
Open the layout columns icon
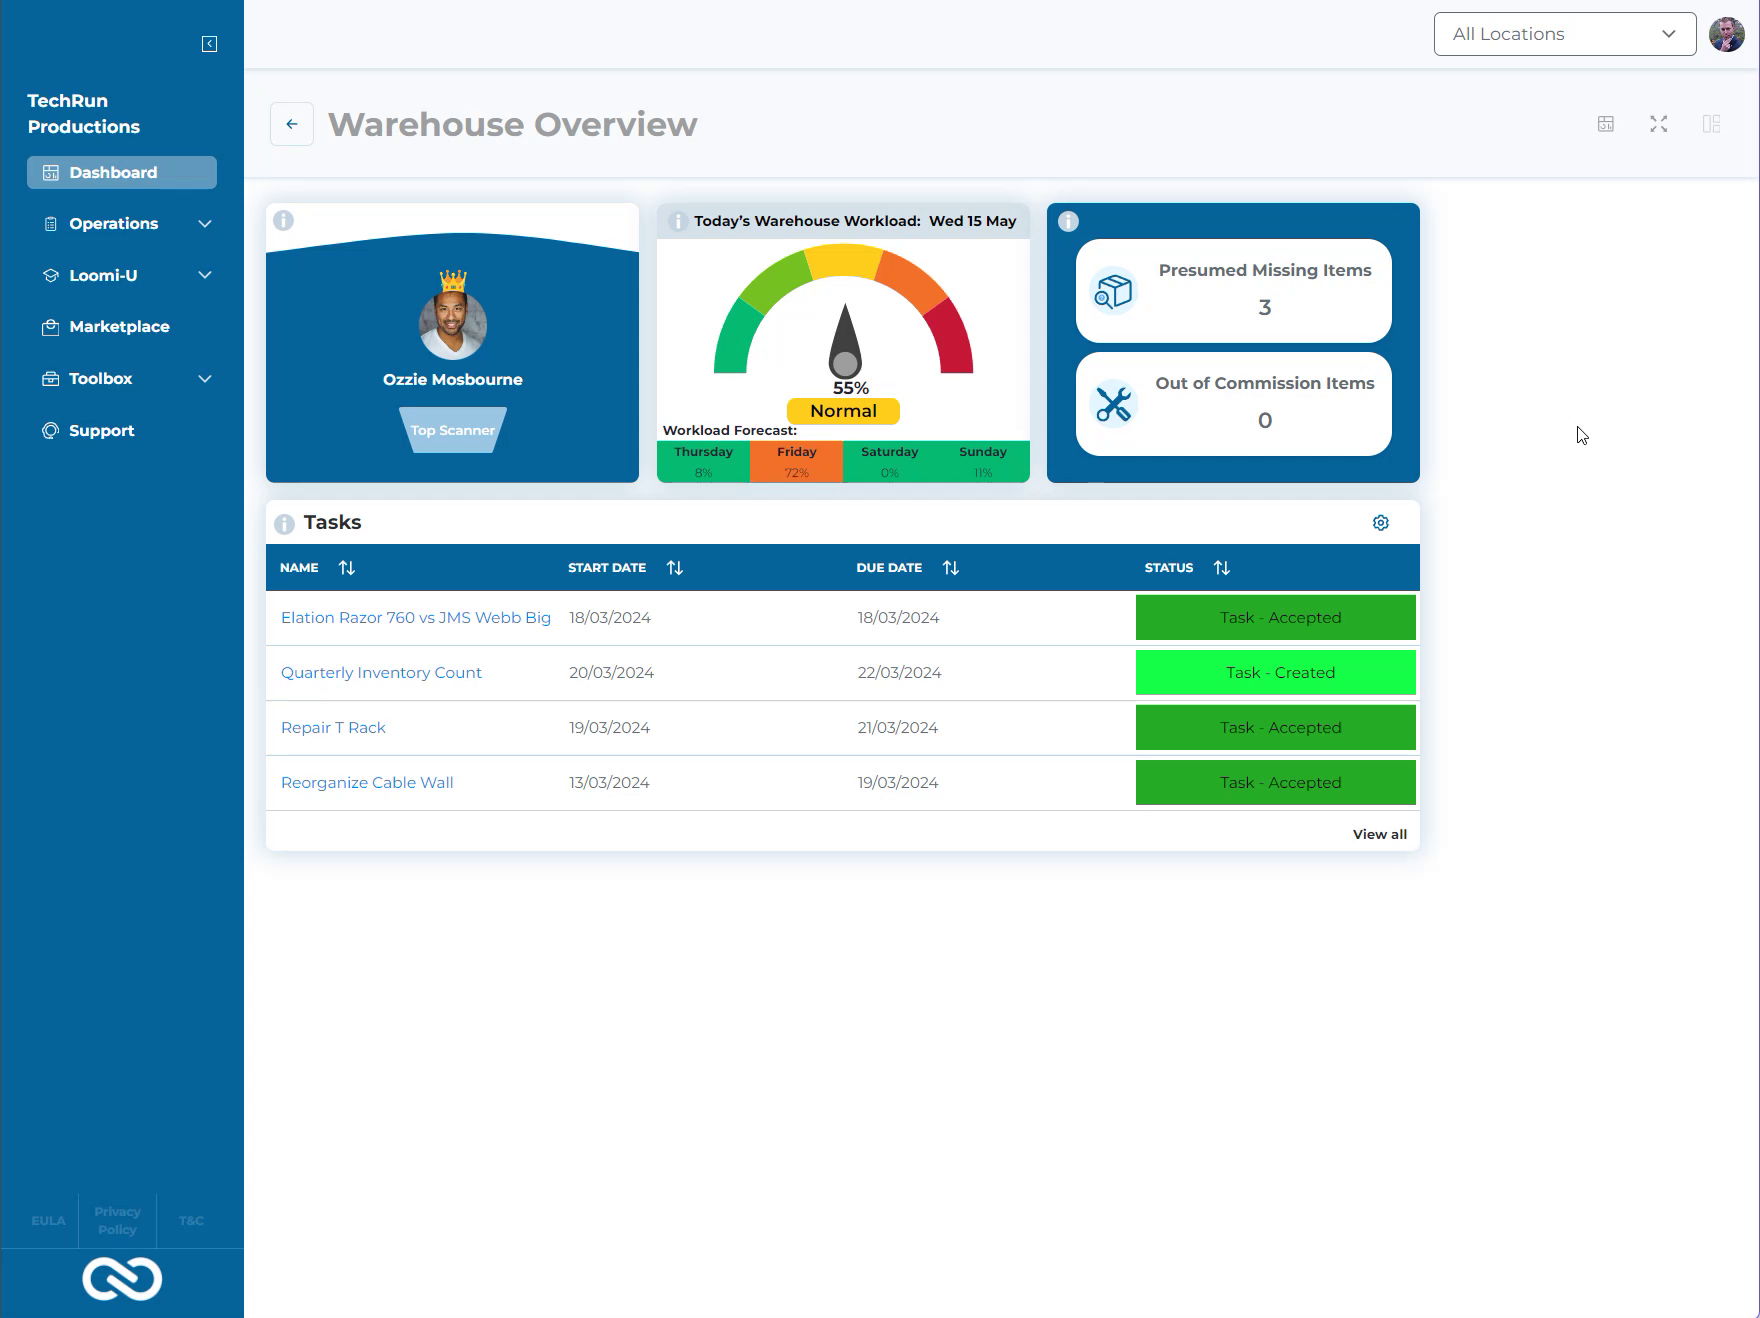coord(1710,124)
